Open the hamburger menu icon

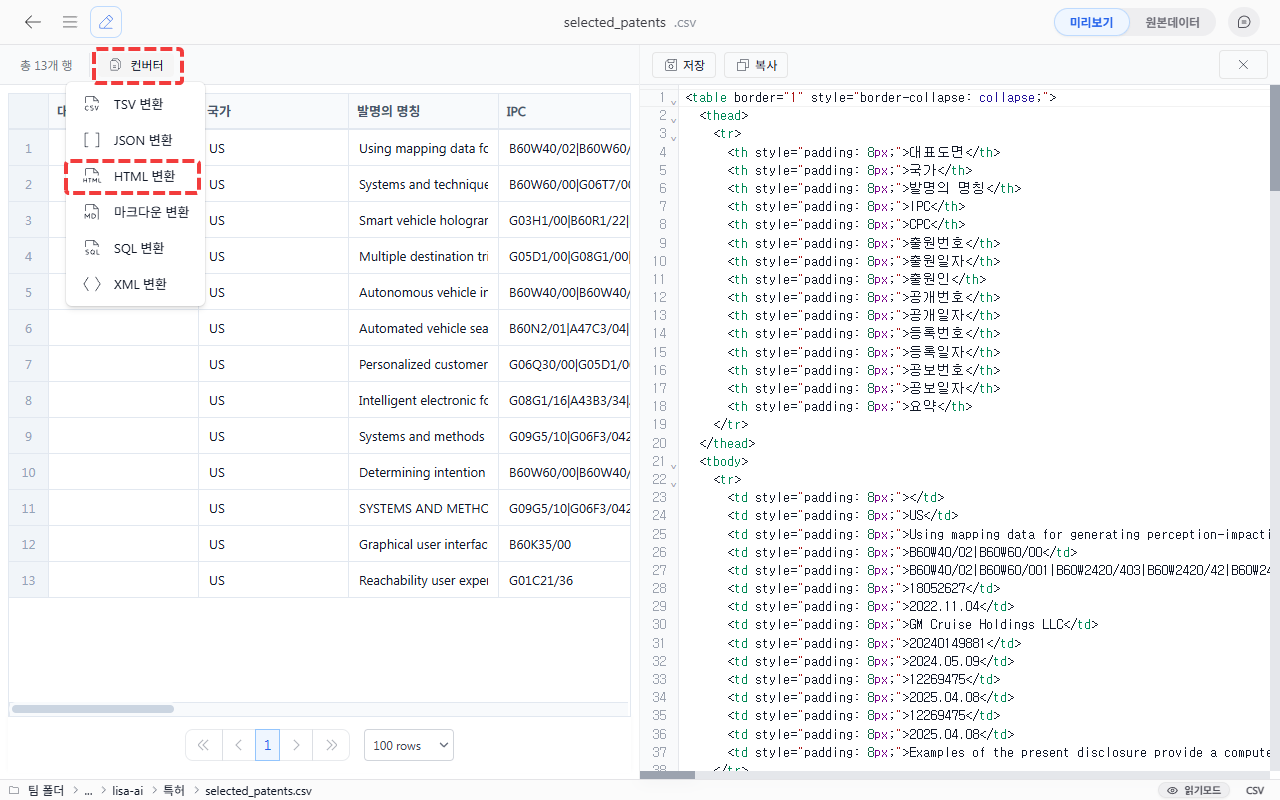[x=70, y=22]
